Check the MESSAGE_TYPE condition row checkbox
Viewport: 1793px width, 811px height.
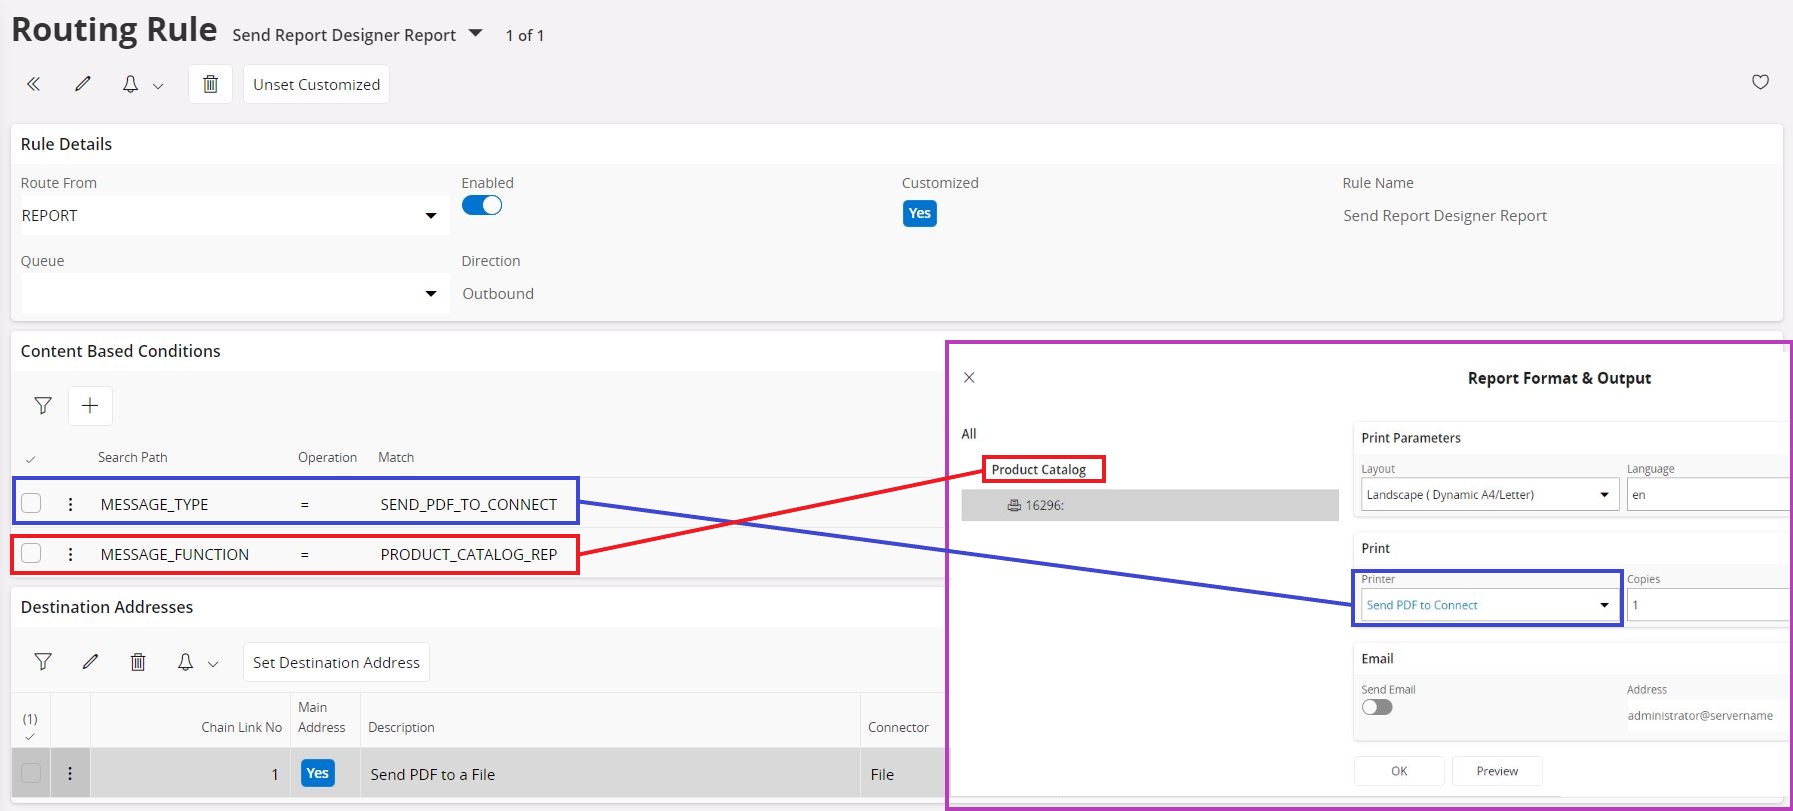[32, 503]
